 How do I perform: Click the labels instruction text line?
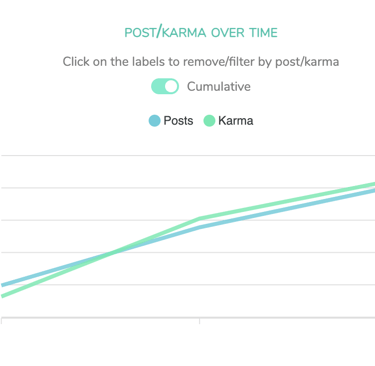(201, 62)
